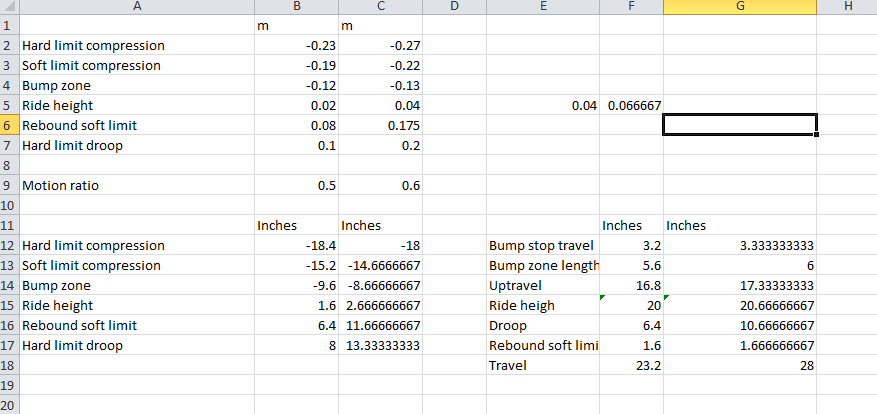The image size is (877, 414).
Task: Select column C header
Action: click(380, 7)
